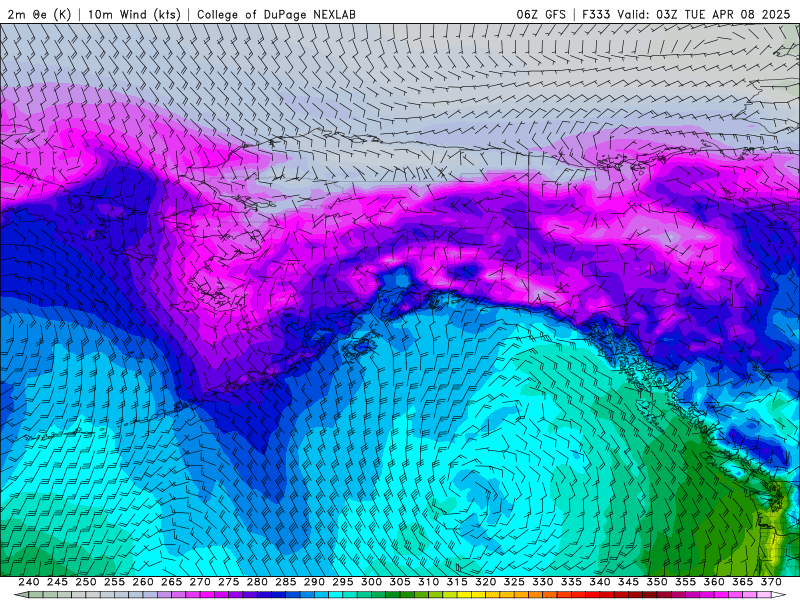Click the 280 value on the color scale

(257, 582)
